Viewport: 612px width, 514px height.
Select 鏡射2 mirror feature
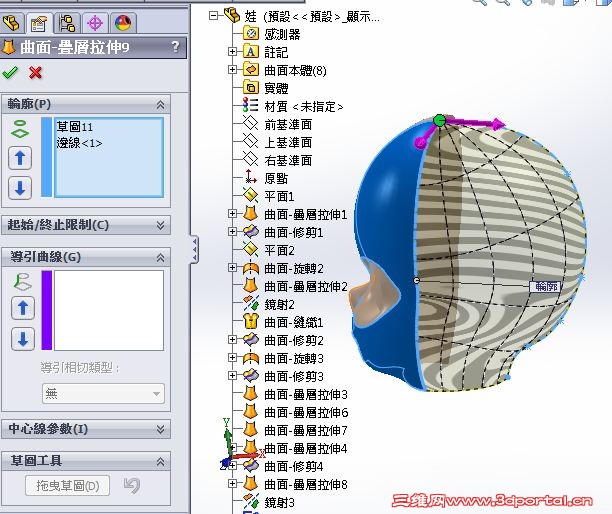coord(279,304)
